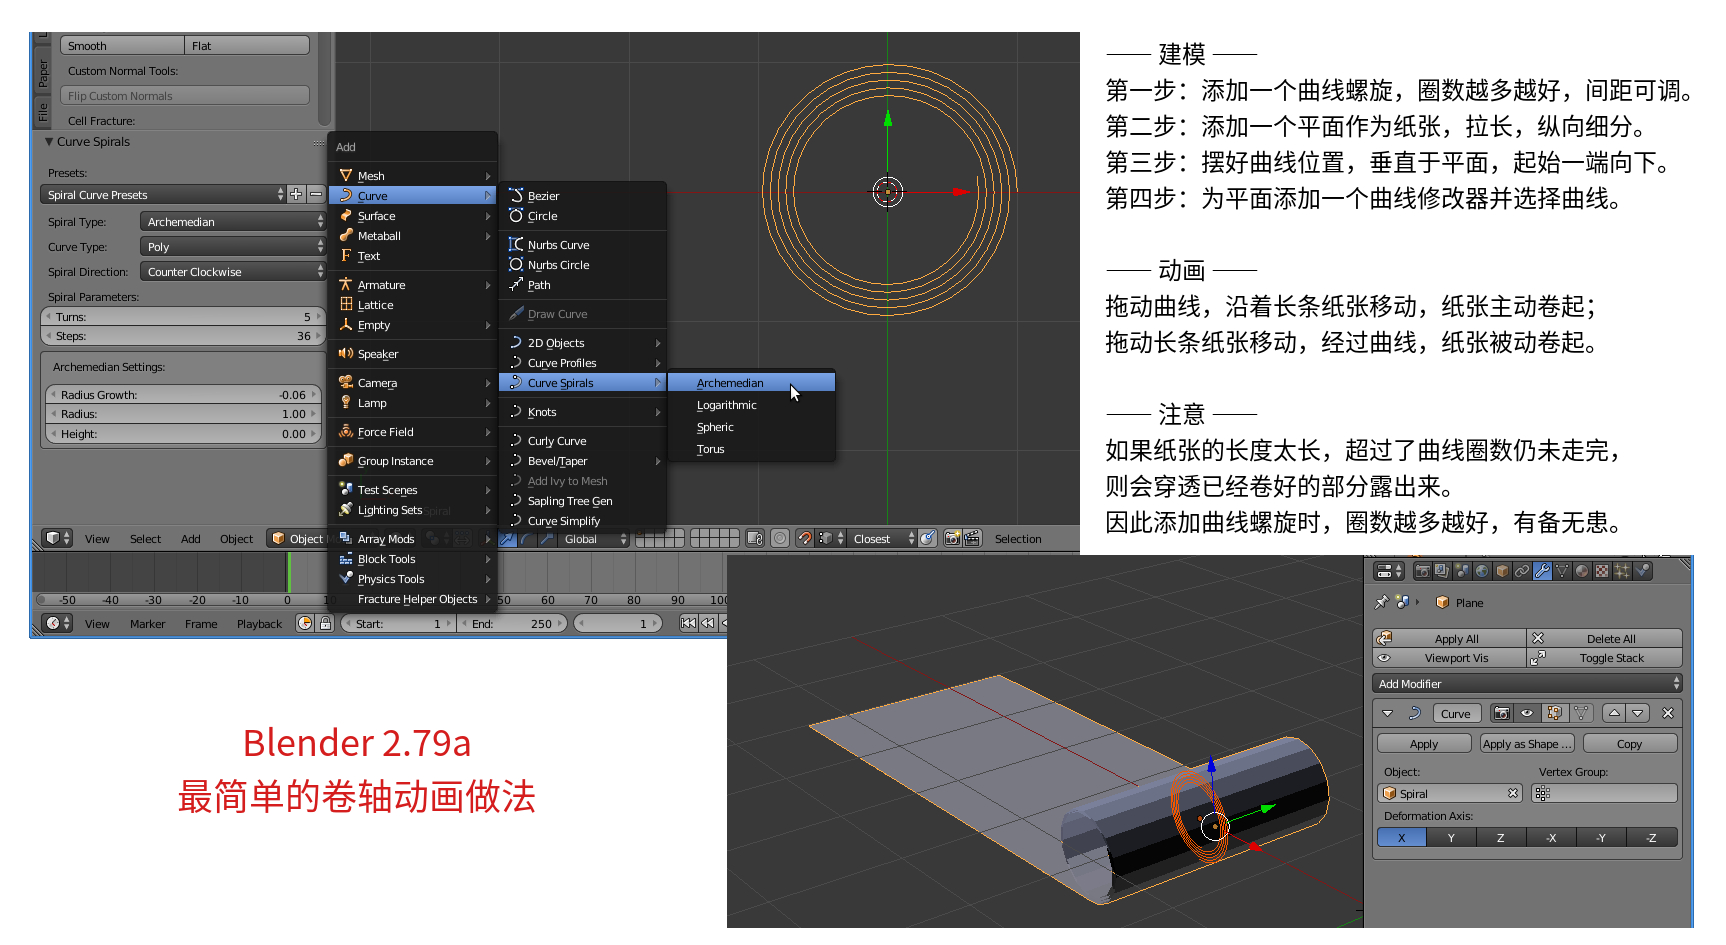This screenshot has height=945, width=1726.
Task: Collapse the Curve modifier panel triangle
Action: (1387, 713)
